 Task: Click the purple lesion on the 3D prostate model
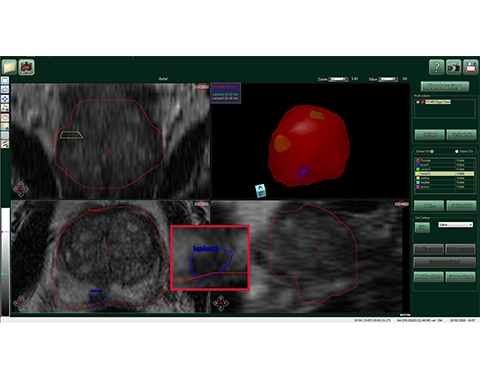[304, 172]
